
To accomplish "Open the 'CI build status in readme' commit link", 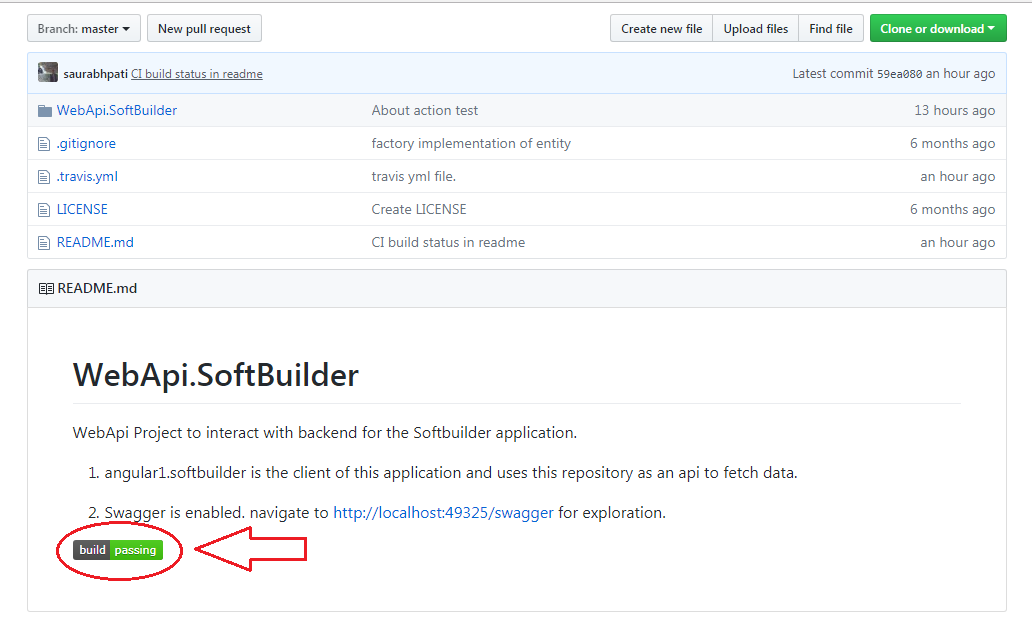I will 196,74.
